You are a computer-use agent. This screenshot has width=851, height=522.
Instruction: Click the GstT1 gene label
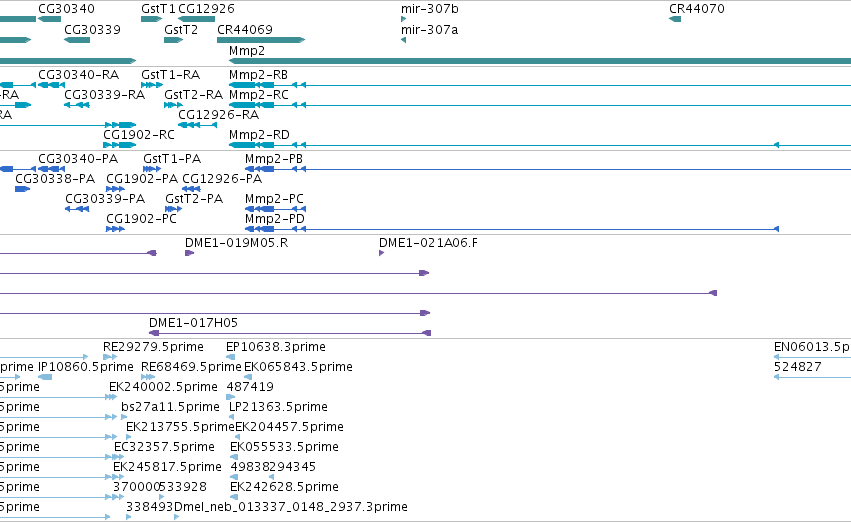click(x=158, y=9)
